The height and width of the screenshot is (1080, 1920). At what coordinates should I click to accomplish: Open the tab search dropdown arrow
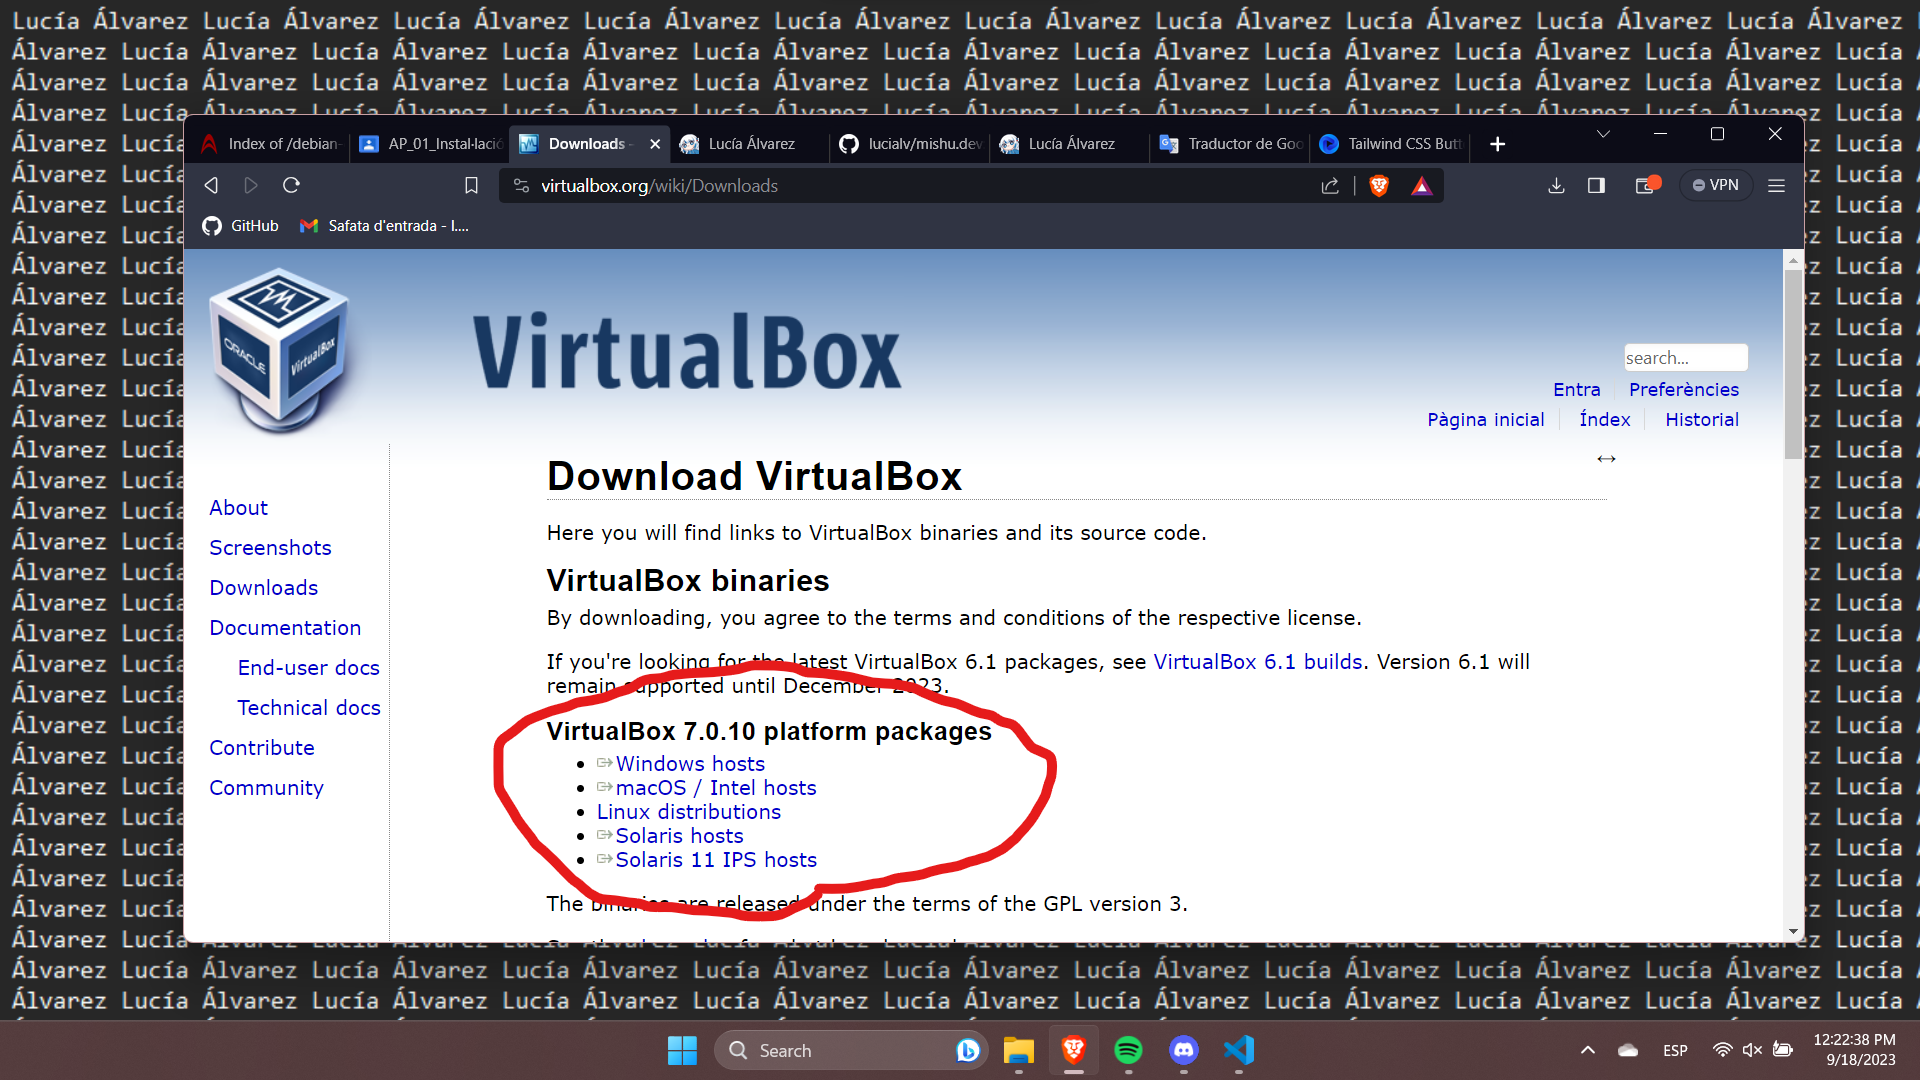click(x=1603, y=133)
